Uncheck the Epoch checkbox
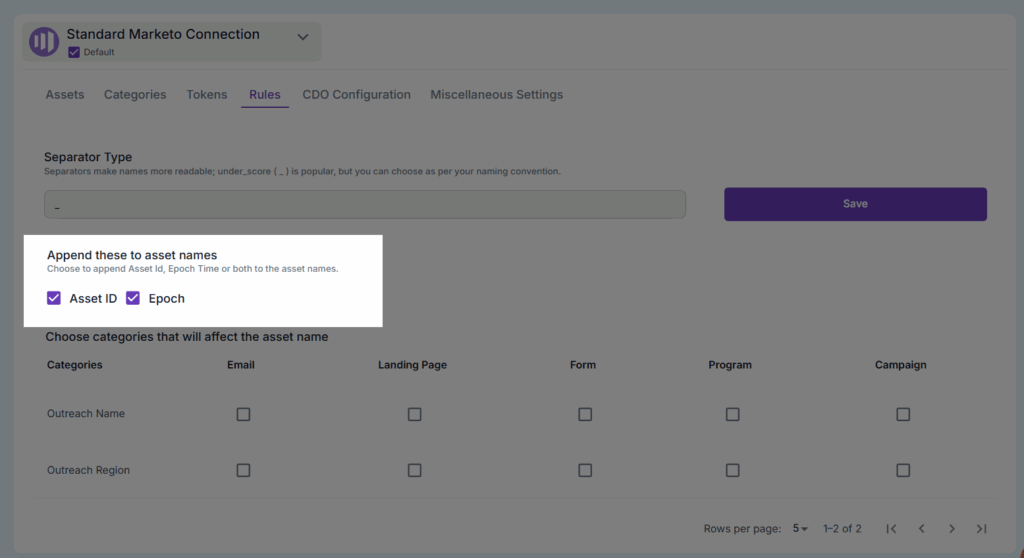The height and width of the screenshot is (558, 1024). pos(133,298)
